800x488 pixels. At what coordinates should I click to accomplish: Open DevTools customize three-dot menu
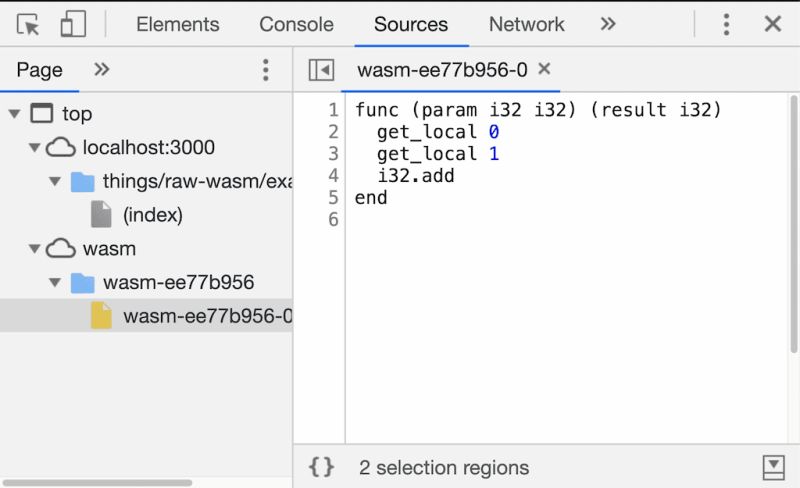(727, 24)
